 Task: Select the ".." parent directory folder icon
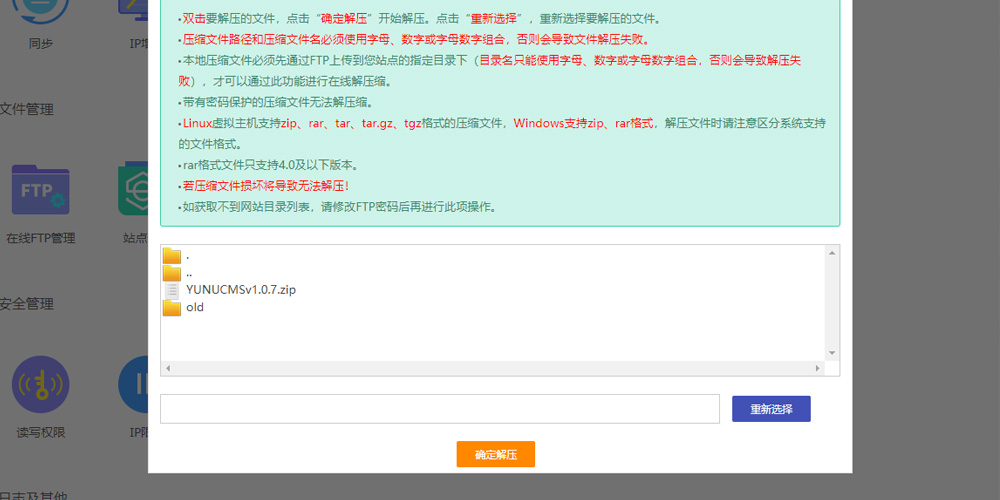click(171, 273)
